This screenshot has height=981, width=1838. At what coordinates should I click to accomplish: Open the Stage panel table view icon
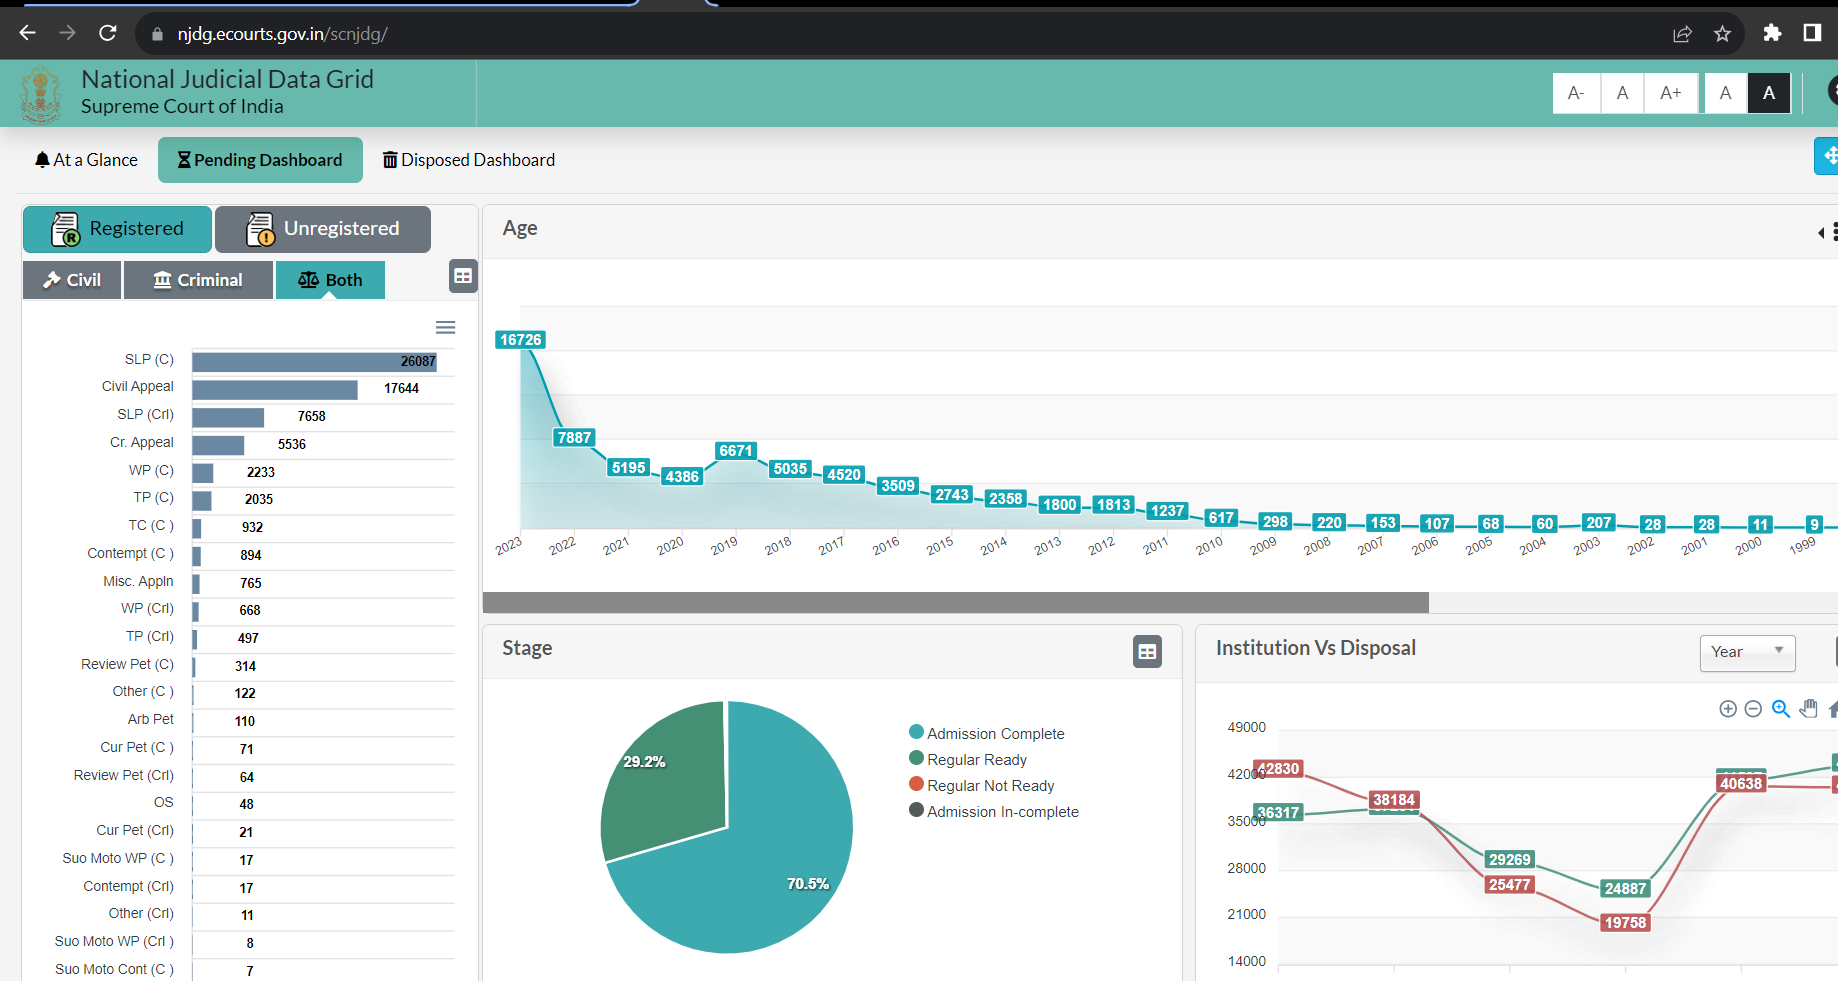tap(1147, 652)
